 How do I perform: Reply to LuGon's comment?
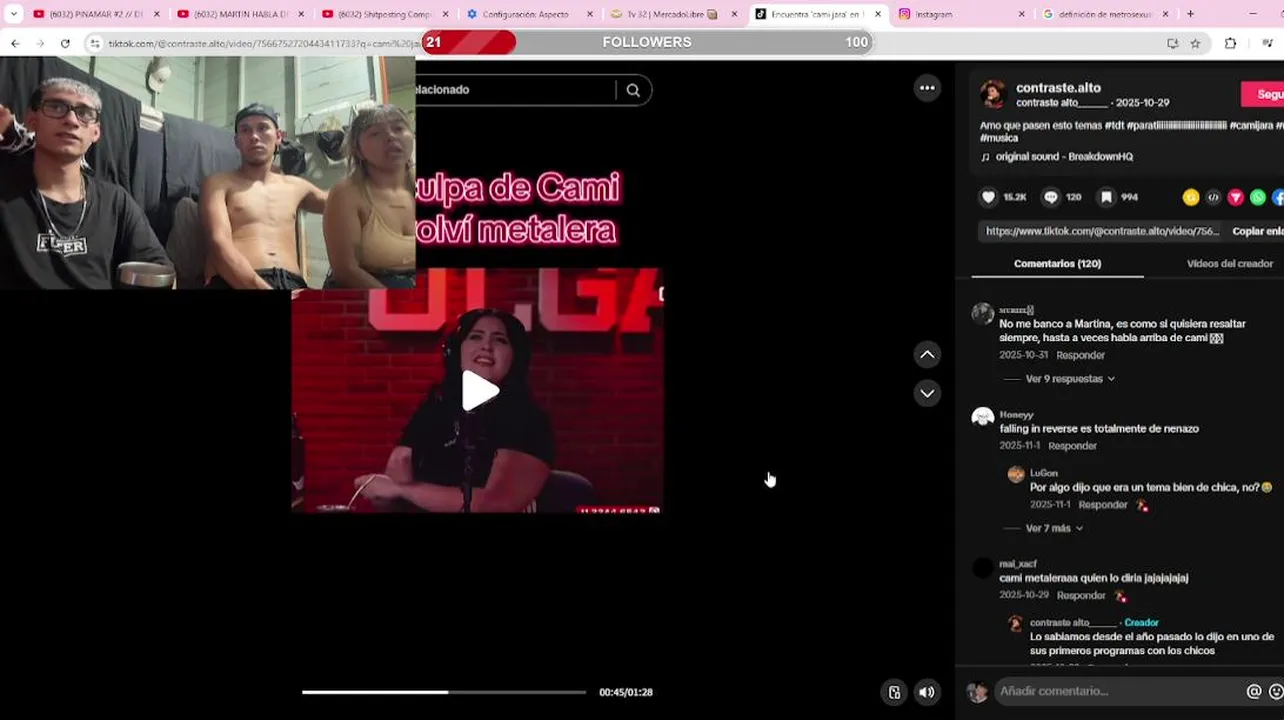pos(1103,505)
